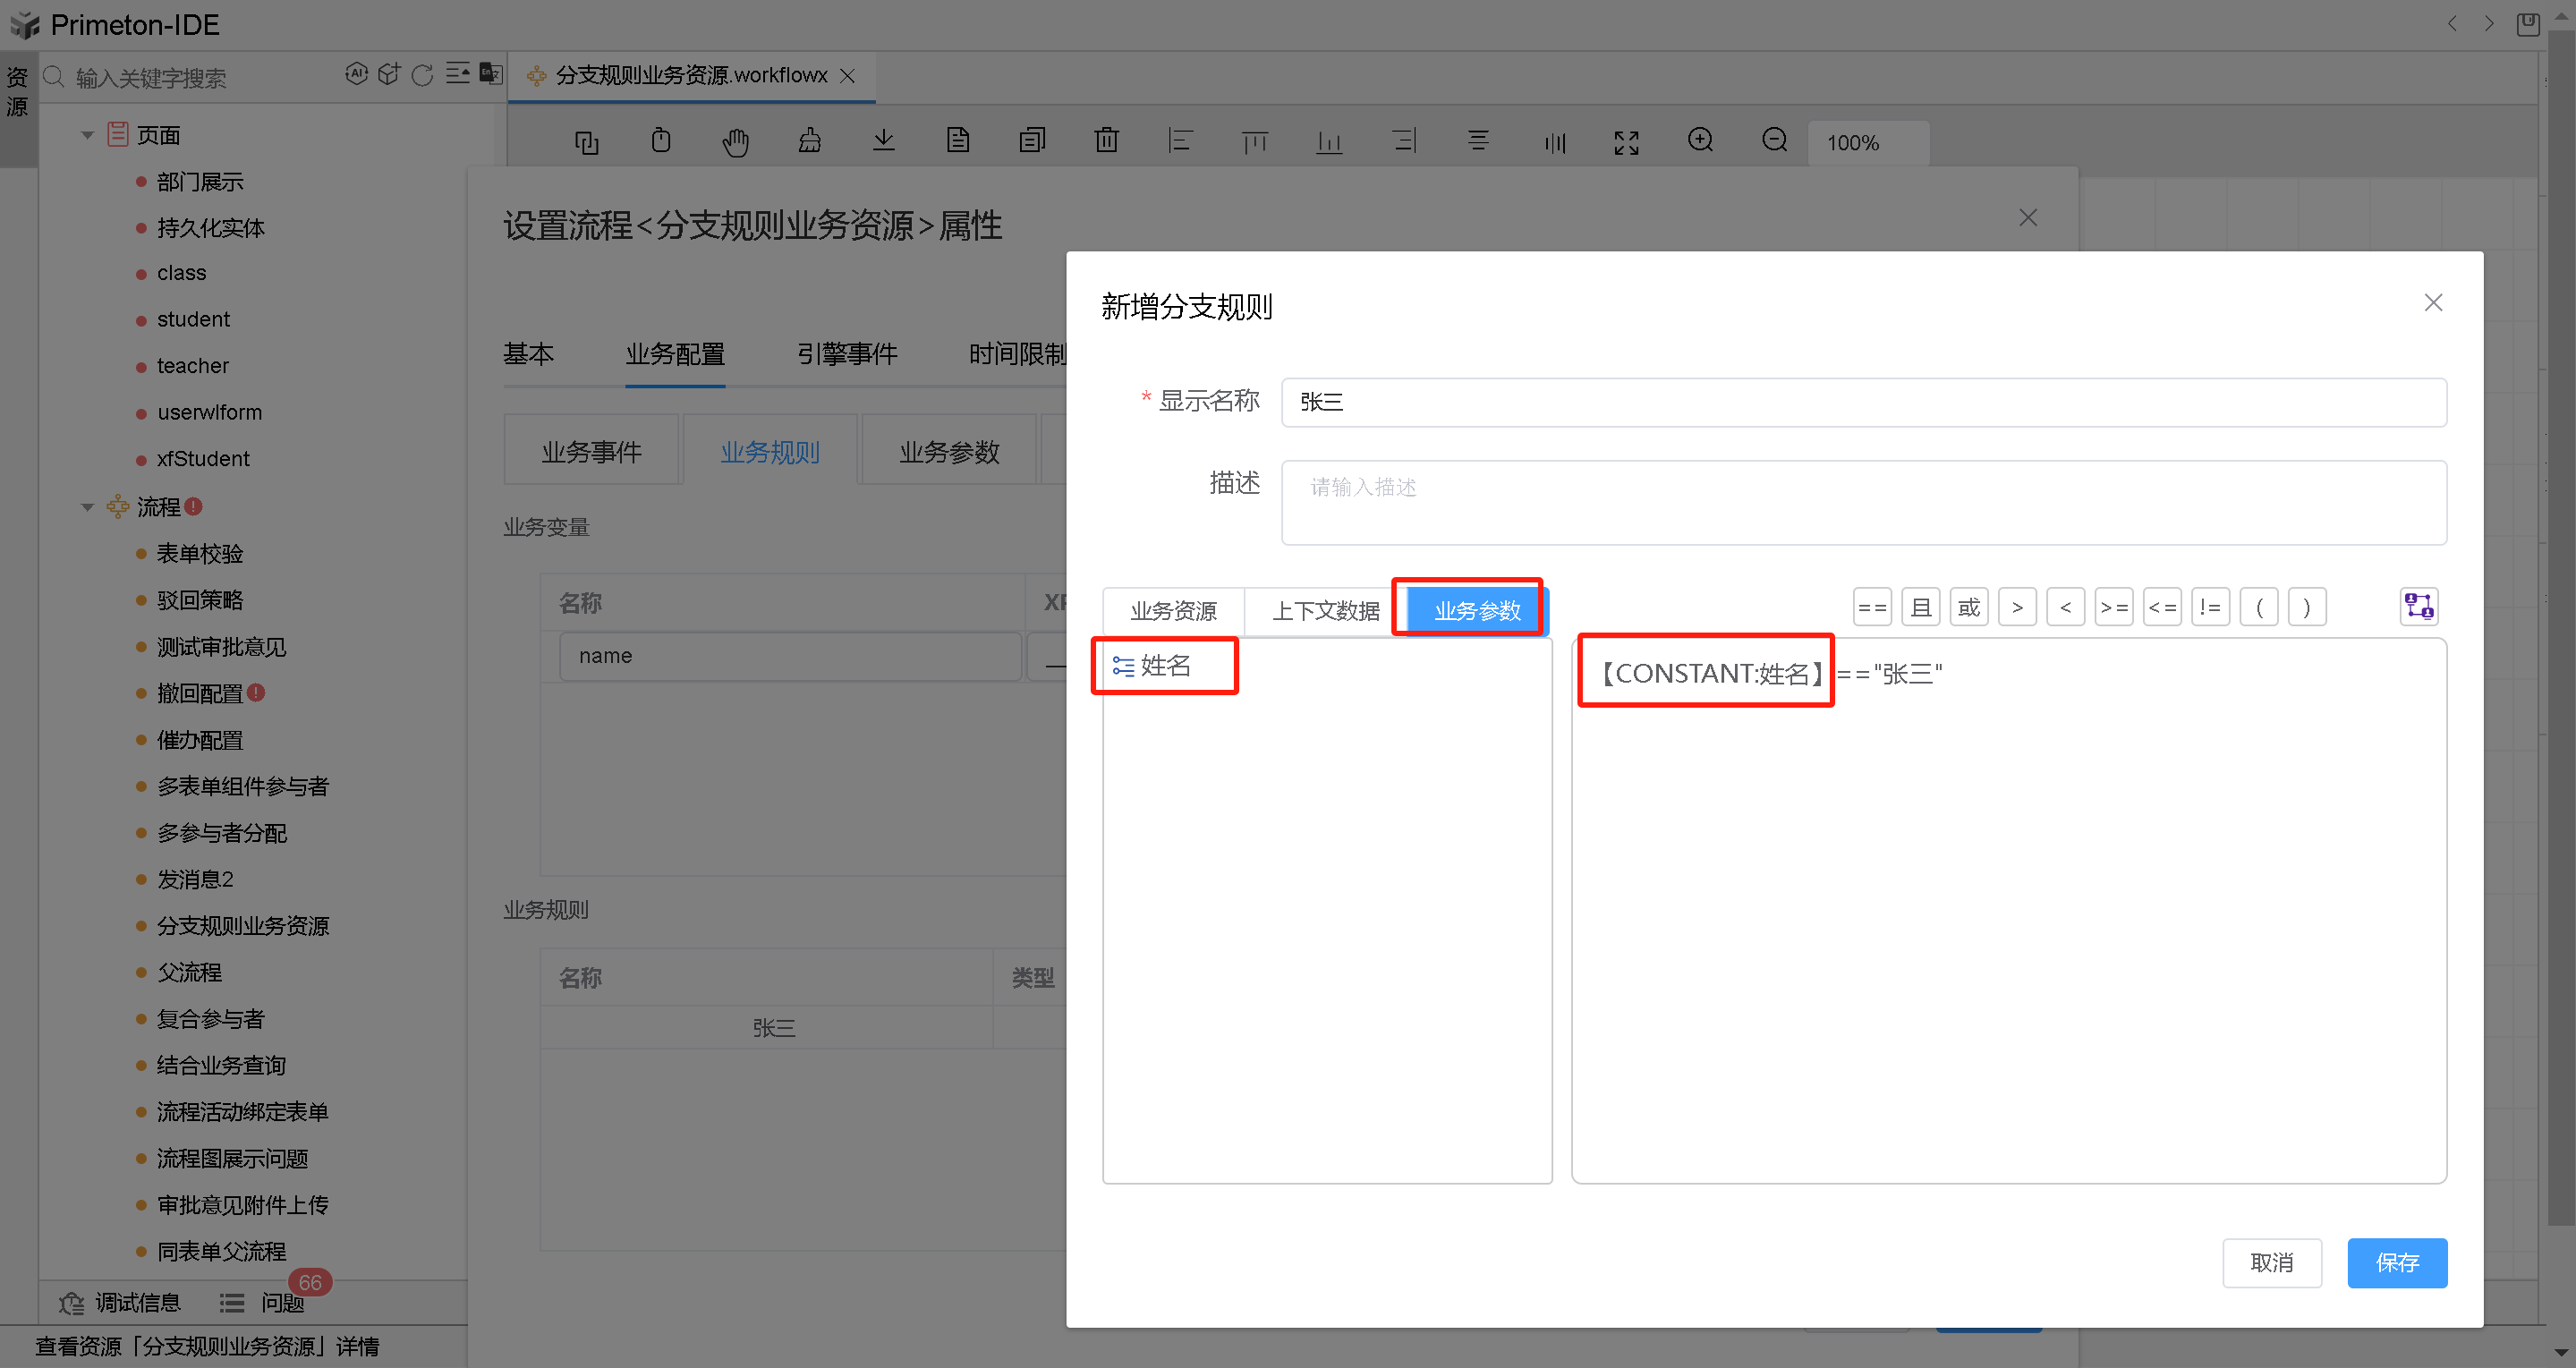The image size is (2576, 1368).
Task: Collapse the 页面 tree node
Action: pyautogui.click(x=87, y=135)
